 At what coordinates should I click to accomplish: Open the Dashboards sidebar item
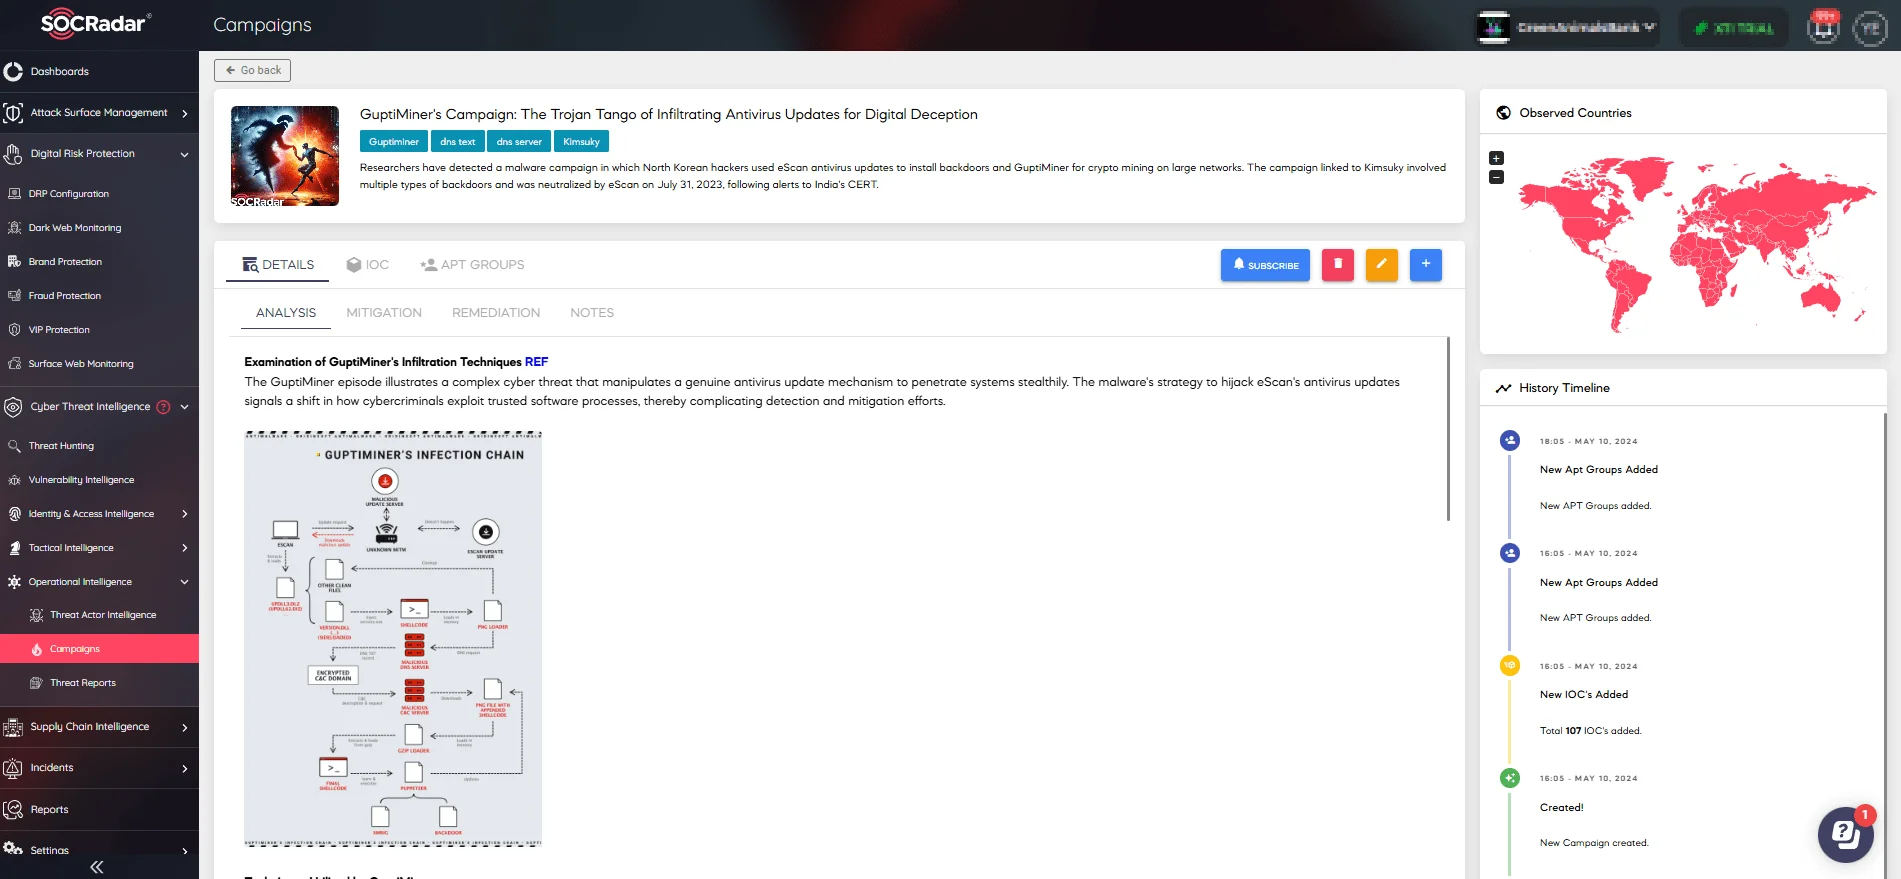point(99,72)
